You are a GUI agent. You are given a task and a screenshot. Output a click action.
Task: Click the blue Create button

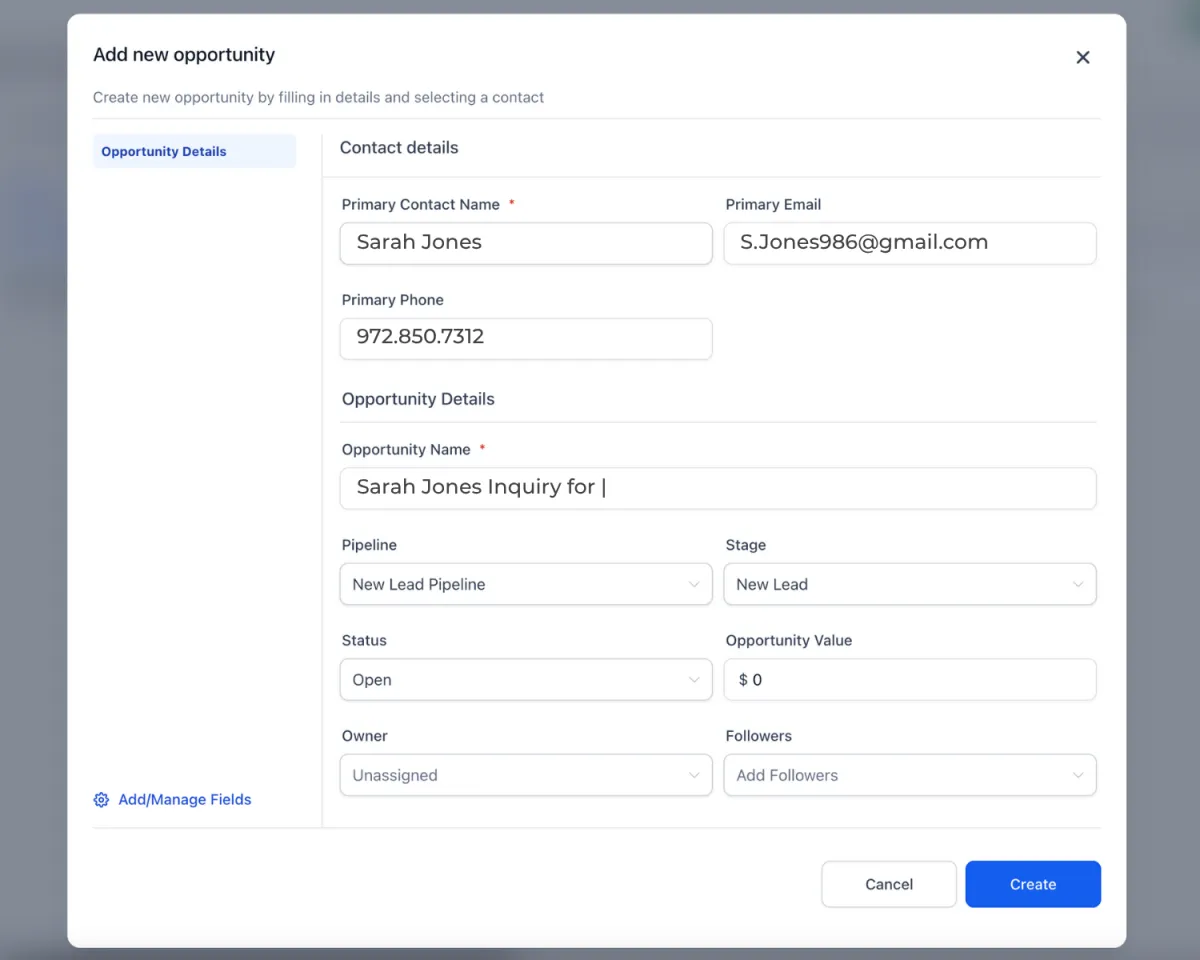1032,884
